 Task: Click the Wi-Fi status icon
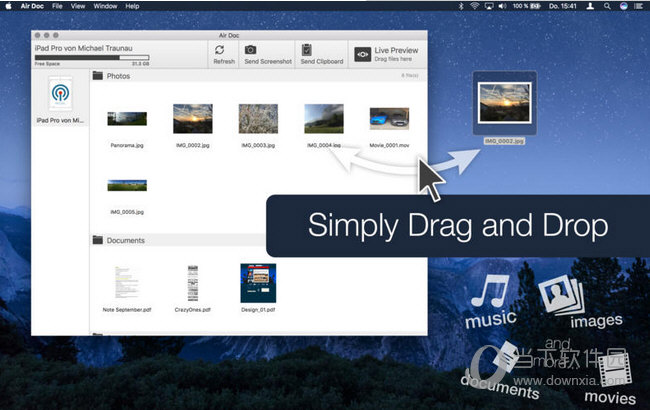pos(475,6)
